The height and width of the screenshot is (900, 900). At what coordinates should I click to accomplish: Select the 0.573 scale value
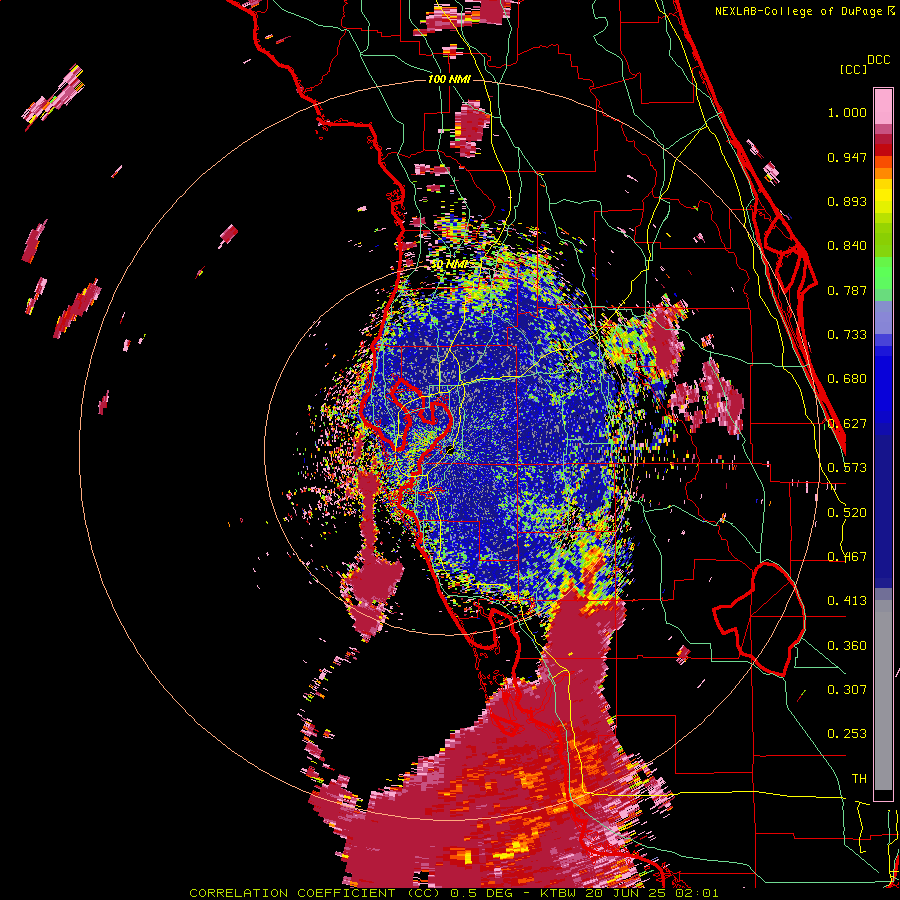pos(847,468)
